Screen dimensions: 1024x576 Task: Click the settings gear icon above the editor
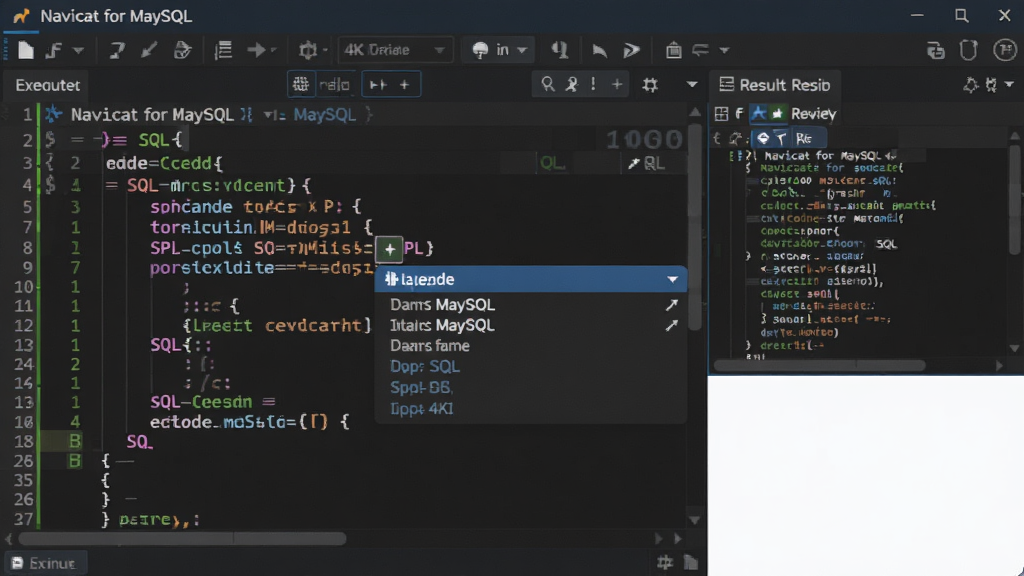pyautogui.click(x=650, y=85)
